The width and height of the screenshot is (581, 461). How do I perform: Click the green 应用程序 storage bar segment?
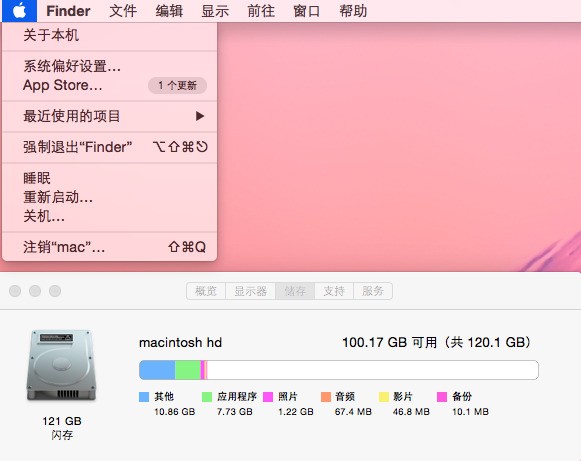point(187,370)
